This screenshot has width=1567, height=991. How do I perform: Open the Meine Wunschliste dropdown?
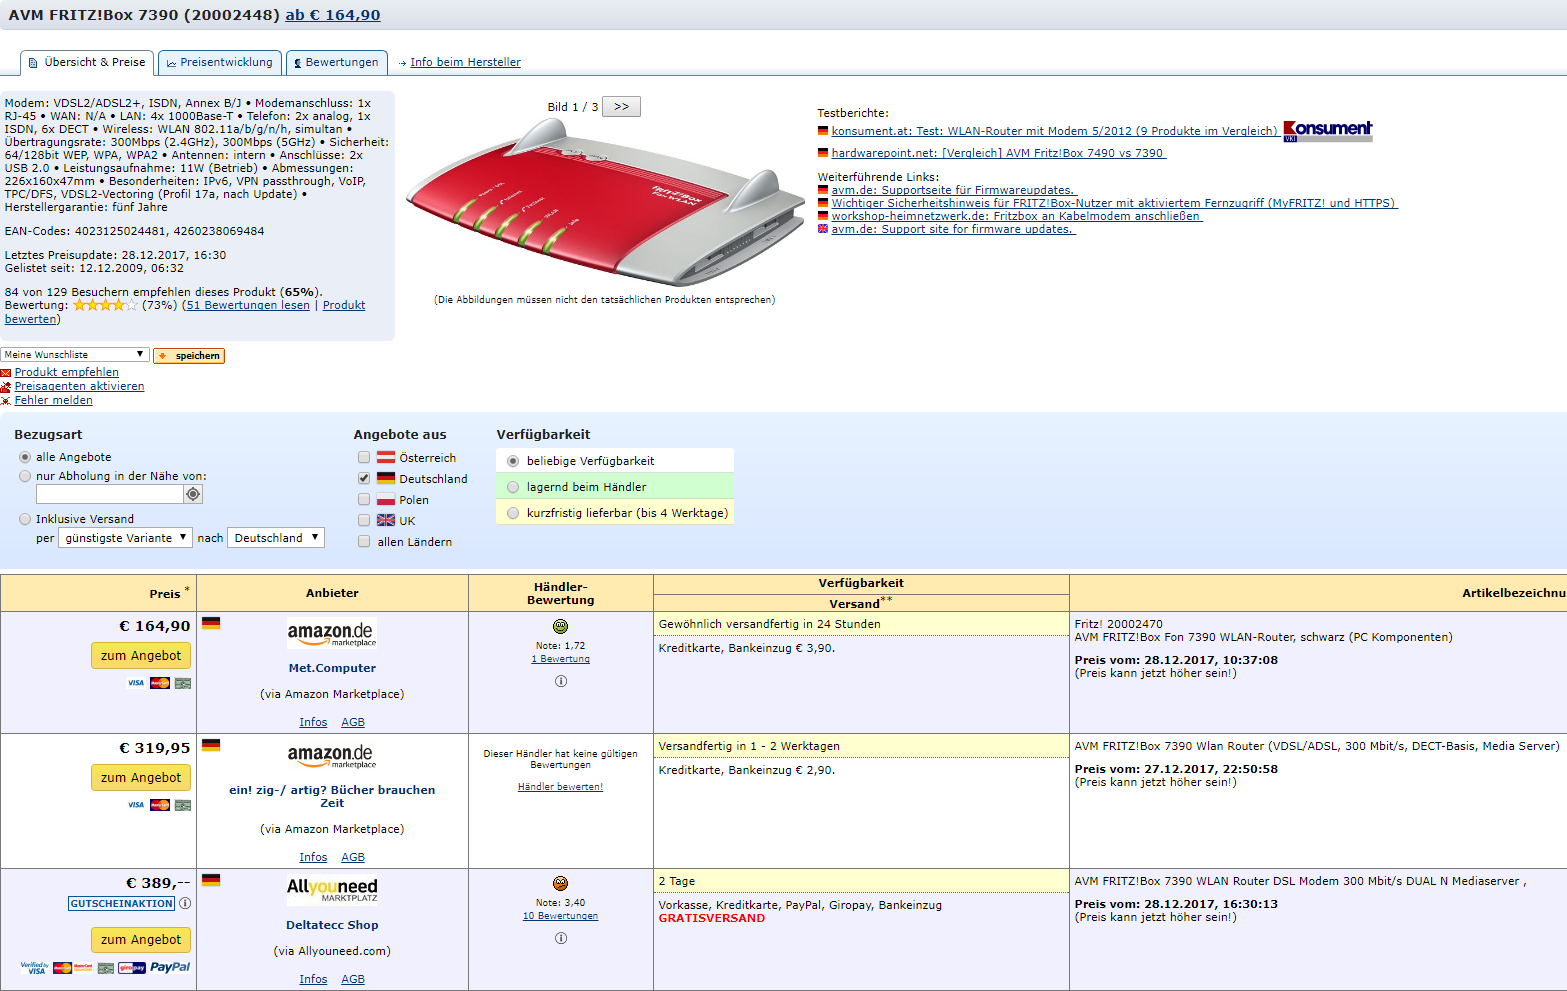click(75, 355)
